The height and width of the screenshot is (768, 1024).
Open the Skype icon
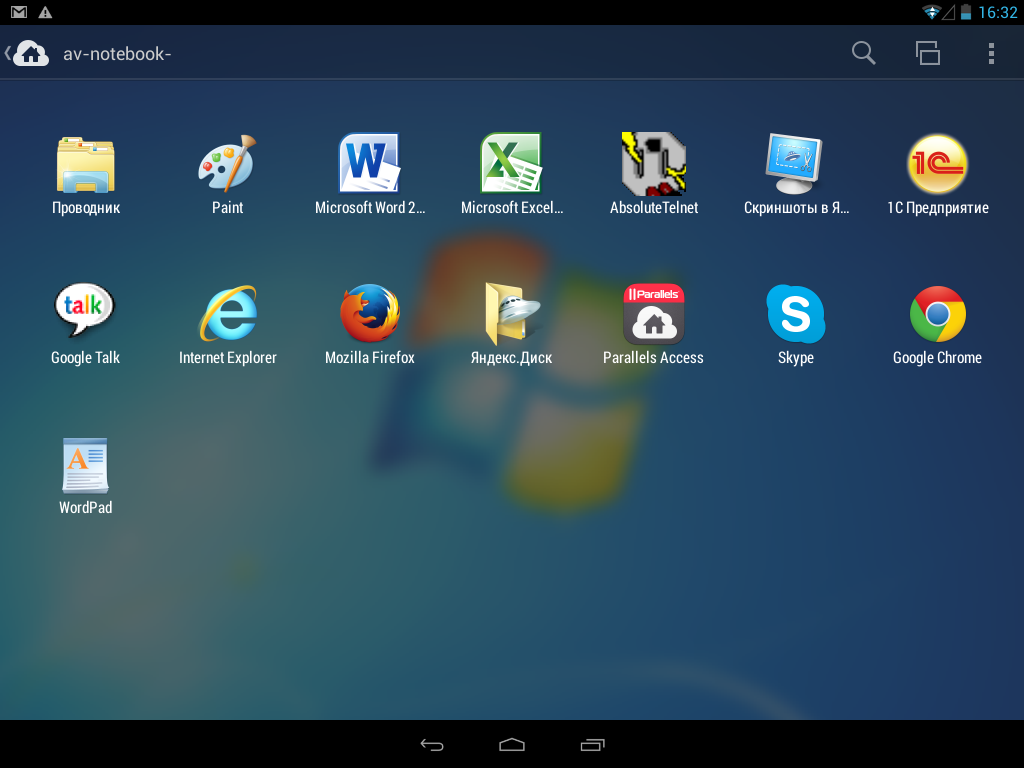click(x=795, y=314)
